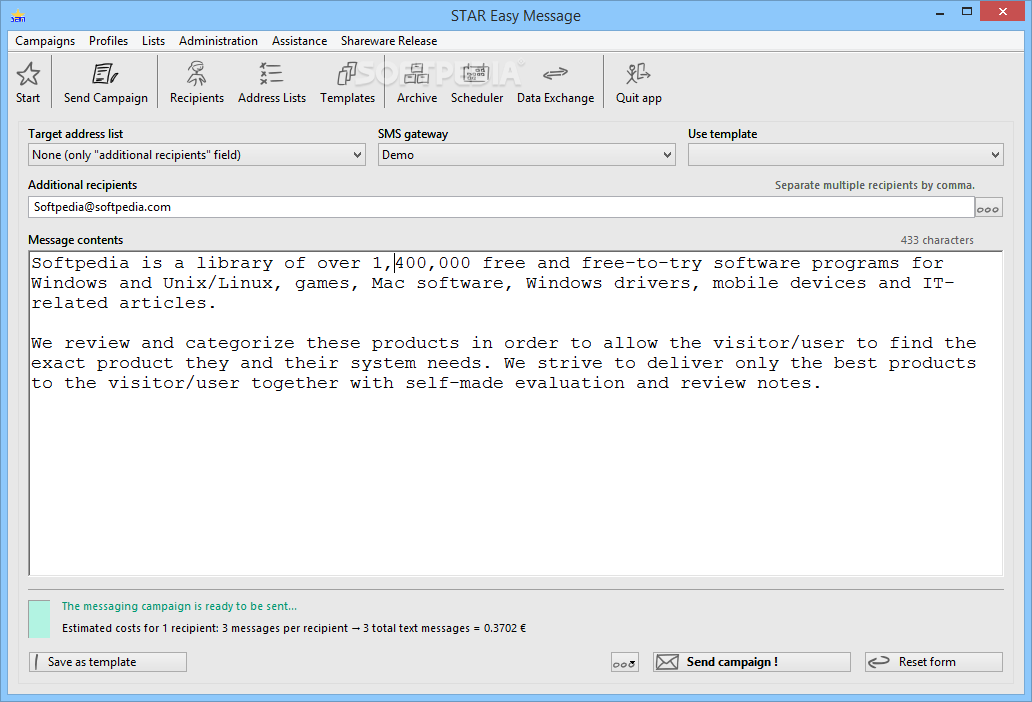
Task: Click the Send campaign ! button
Action: click(x=752, y=662)
